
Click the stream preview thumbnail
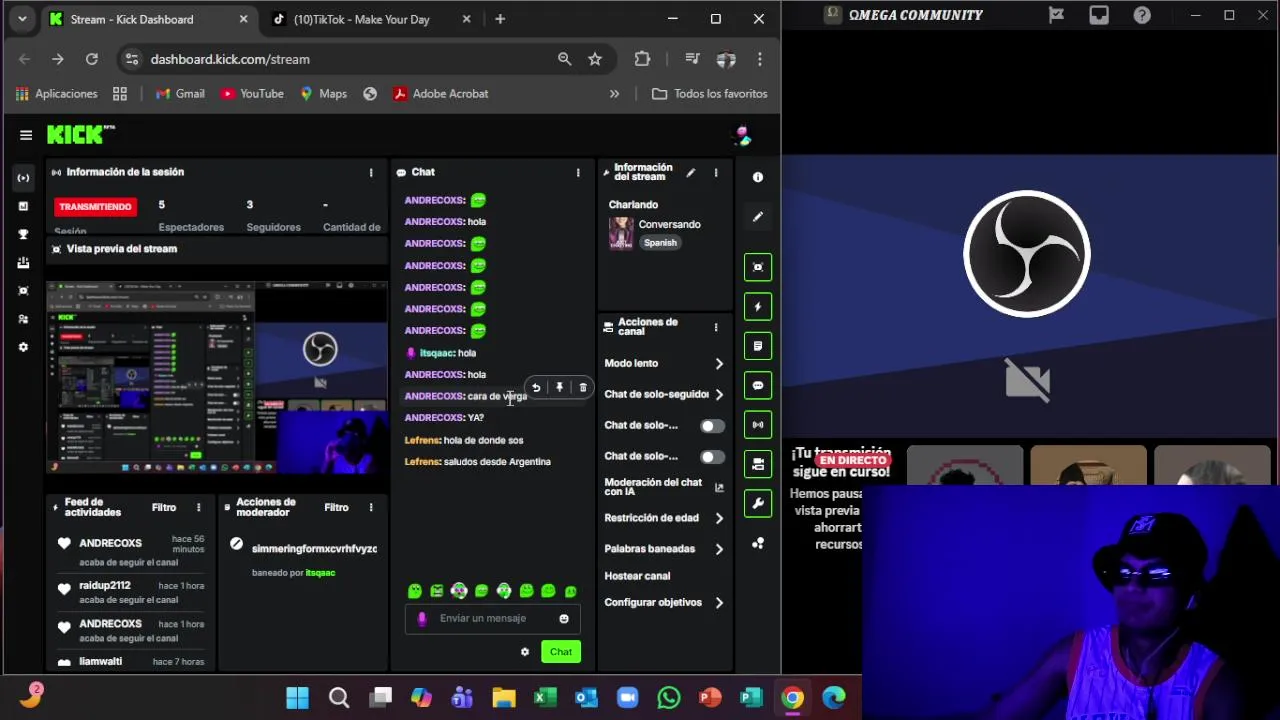(x=217, y=377)
